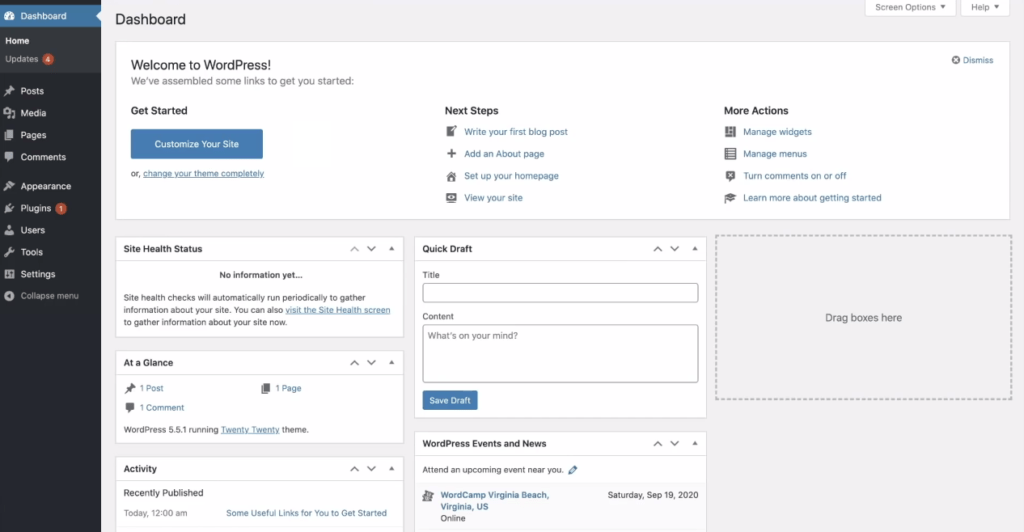1024x532 pixels.
Task: Open the WordCamp Virginia Beach event link
Action: click(x=494, y=501)
